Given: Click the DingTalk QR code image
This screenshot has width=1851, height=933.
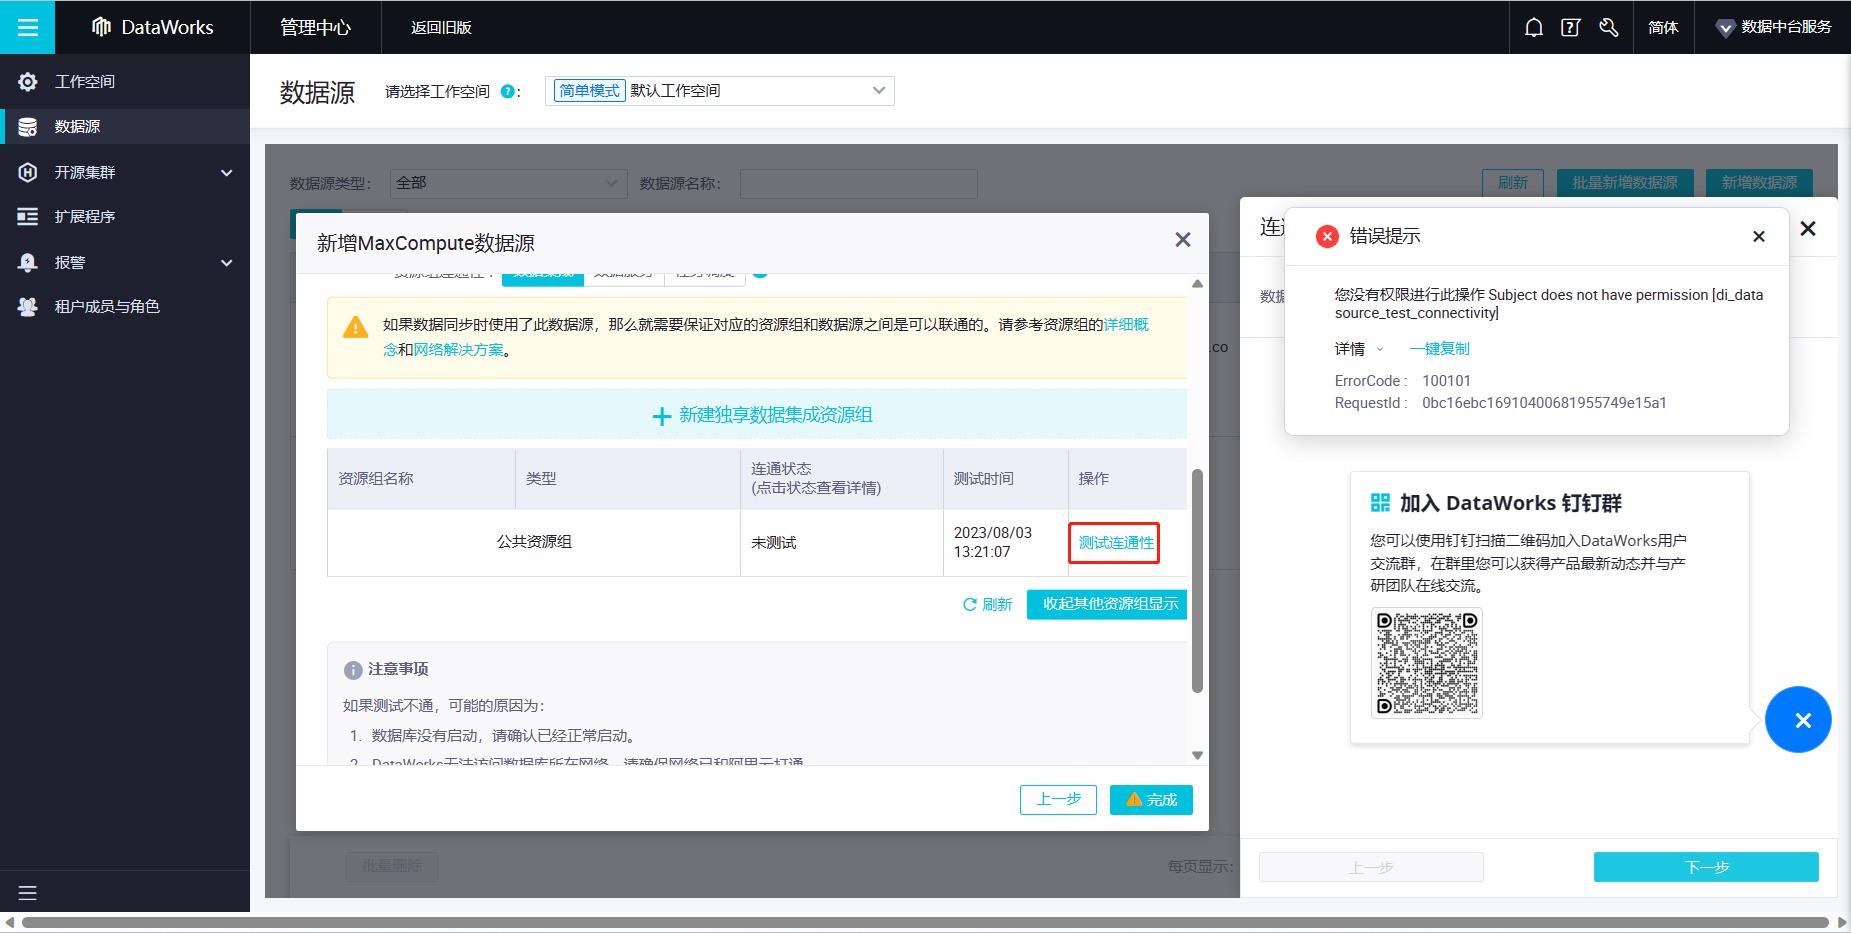Looking at the screenshot, I should tap(1427, 663).
